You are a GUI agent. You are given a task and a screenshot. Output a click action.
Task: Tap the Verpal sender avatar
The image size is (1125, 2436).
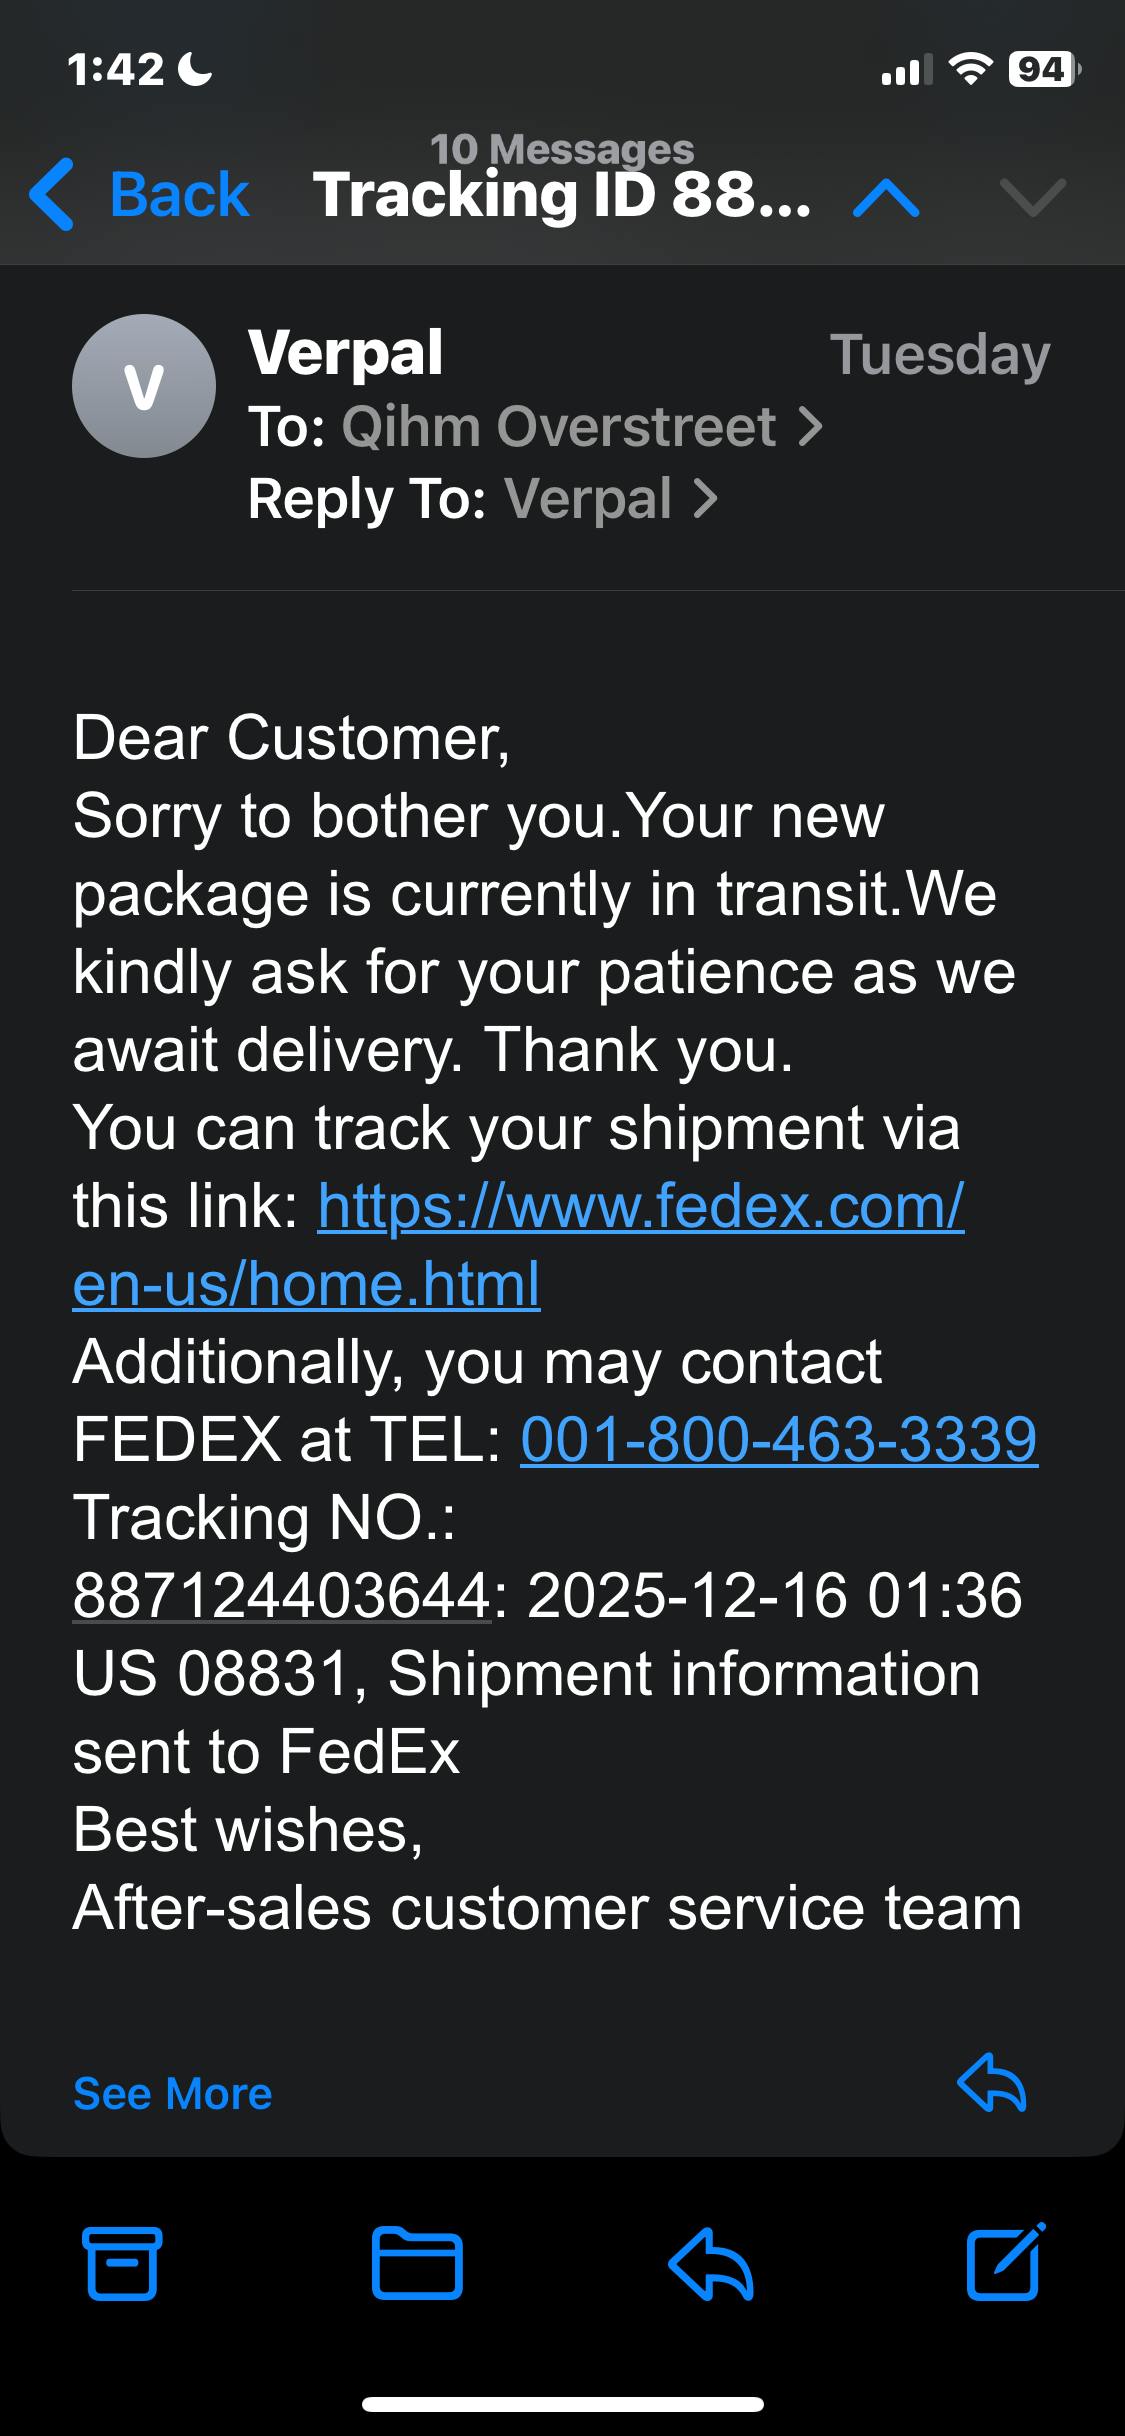[144, 386]
